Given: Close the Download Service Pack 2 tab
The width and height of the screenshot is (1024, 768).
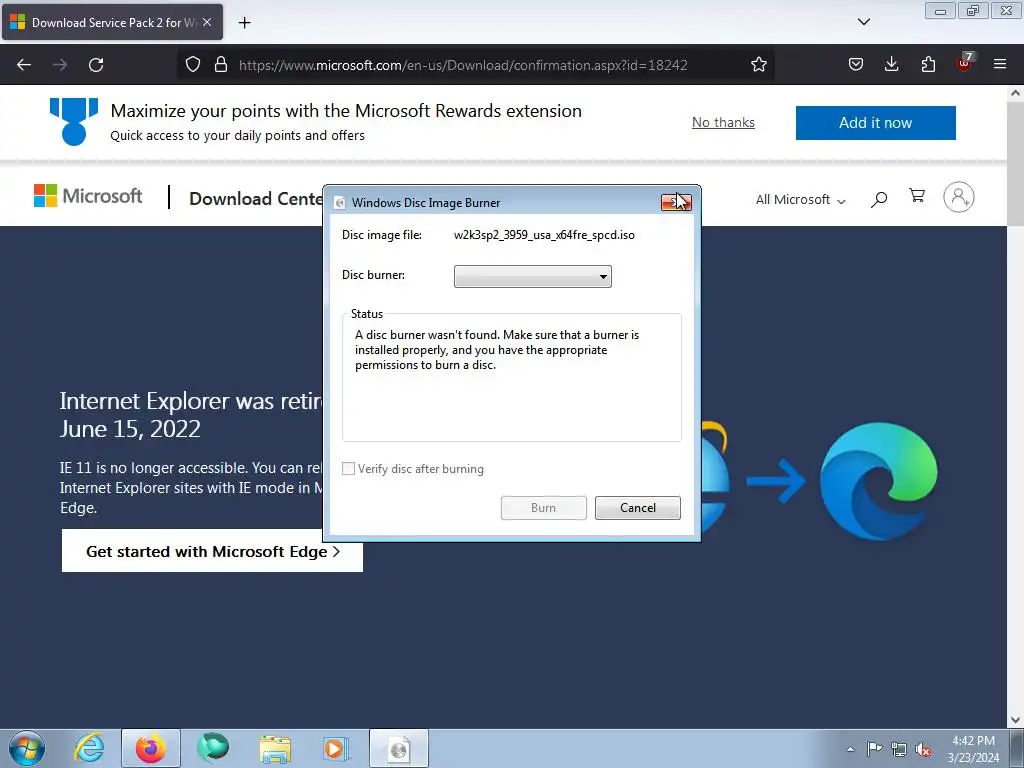Looking at the screenshot, I should pyautogui.click(x=206, y=22).
